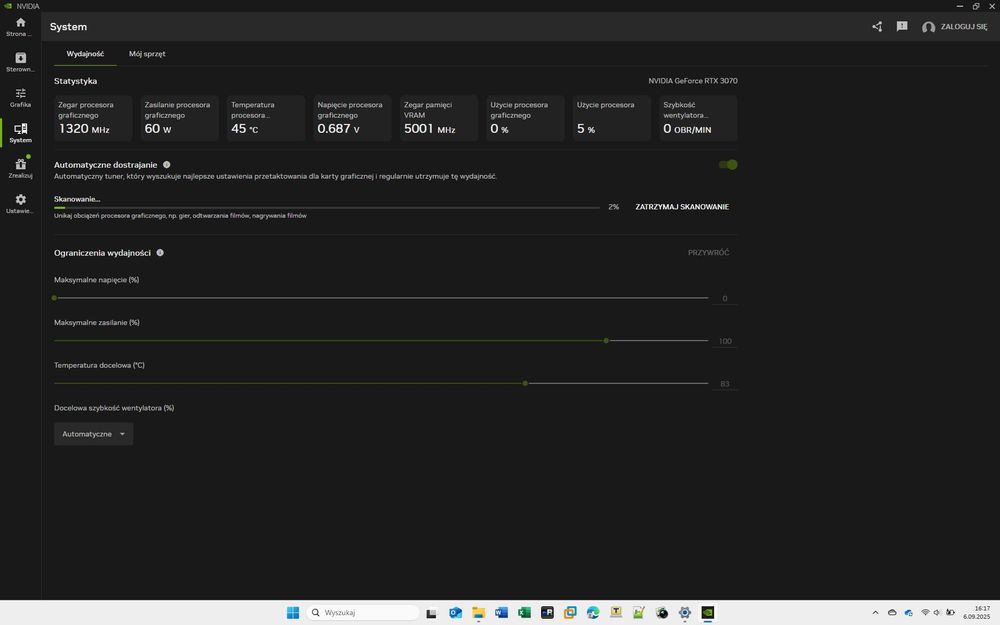Click the Użycie procesora graficznego stat card
This screenshot has height=625, width=1000.
tap(526, 118)
